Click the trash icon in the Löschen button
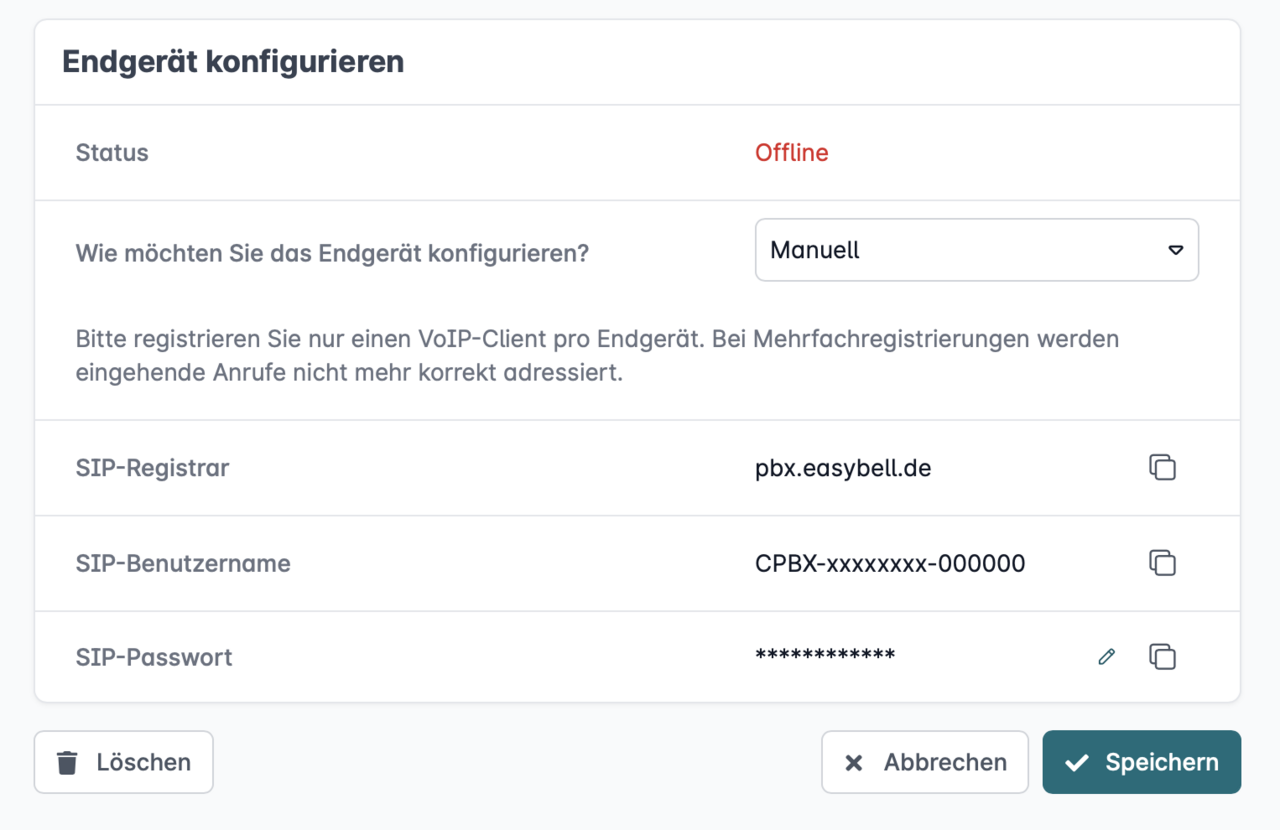 (67, 763)
